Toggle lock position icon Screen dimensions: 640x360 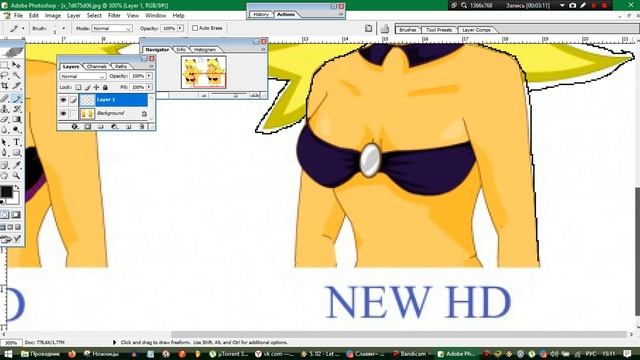coord(96,87)
